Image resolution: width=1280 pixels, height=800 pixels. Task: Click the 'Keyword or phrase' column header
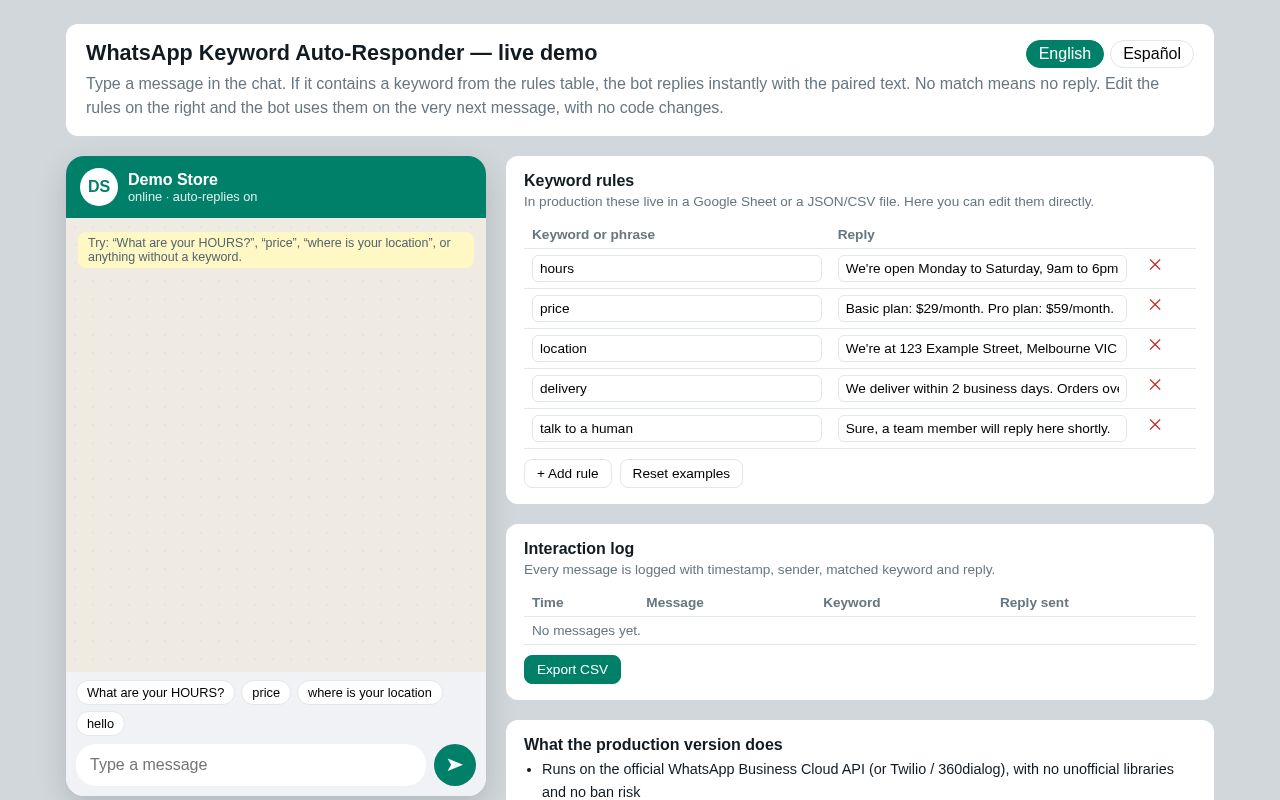(594, 235)
